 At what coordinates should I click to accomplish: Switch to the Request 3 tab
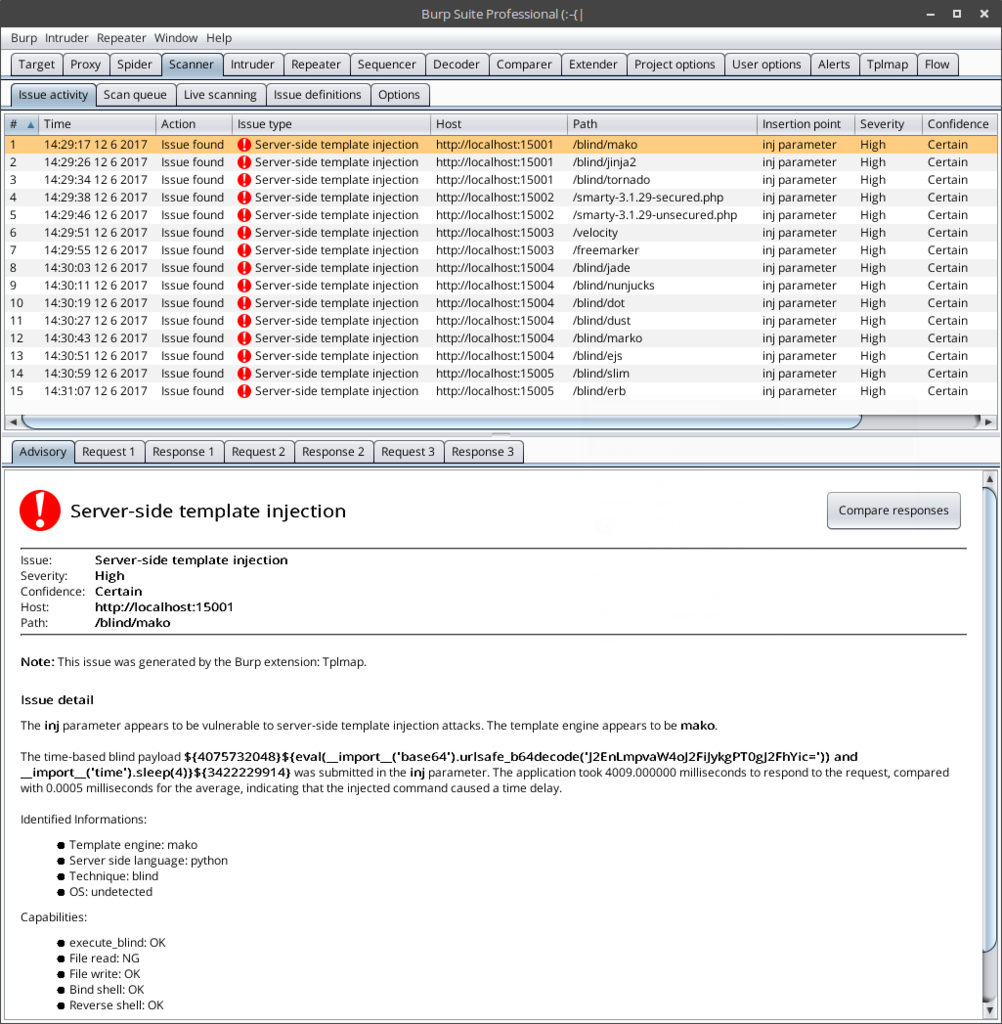[x=408, y=452]
